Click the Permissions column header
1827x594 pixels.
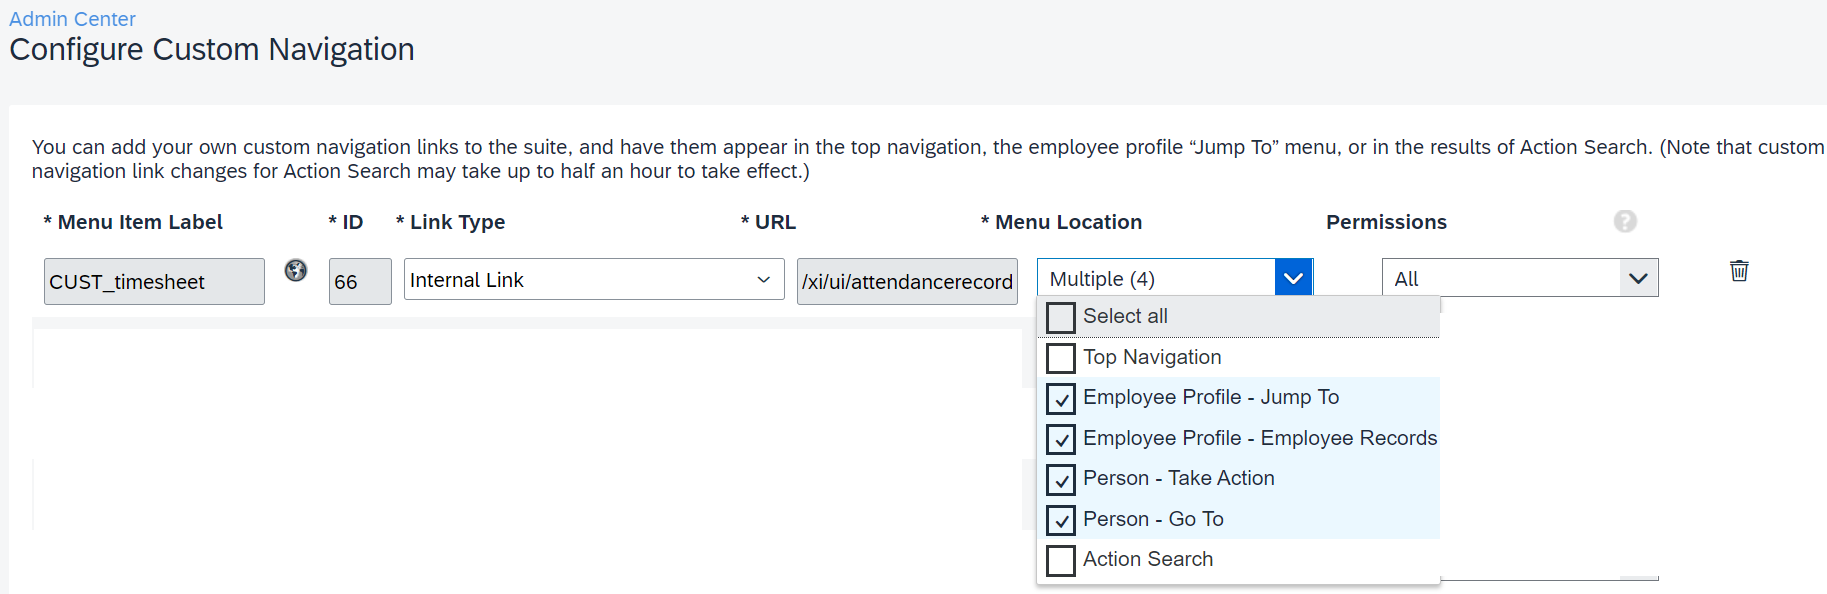tap(1386, 222)
